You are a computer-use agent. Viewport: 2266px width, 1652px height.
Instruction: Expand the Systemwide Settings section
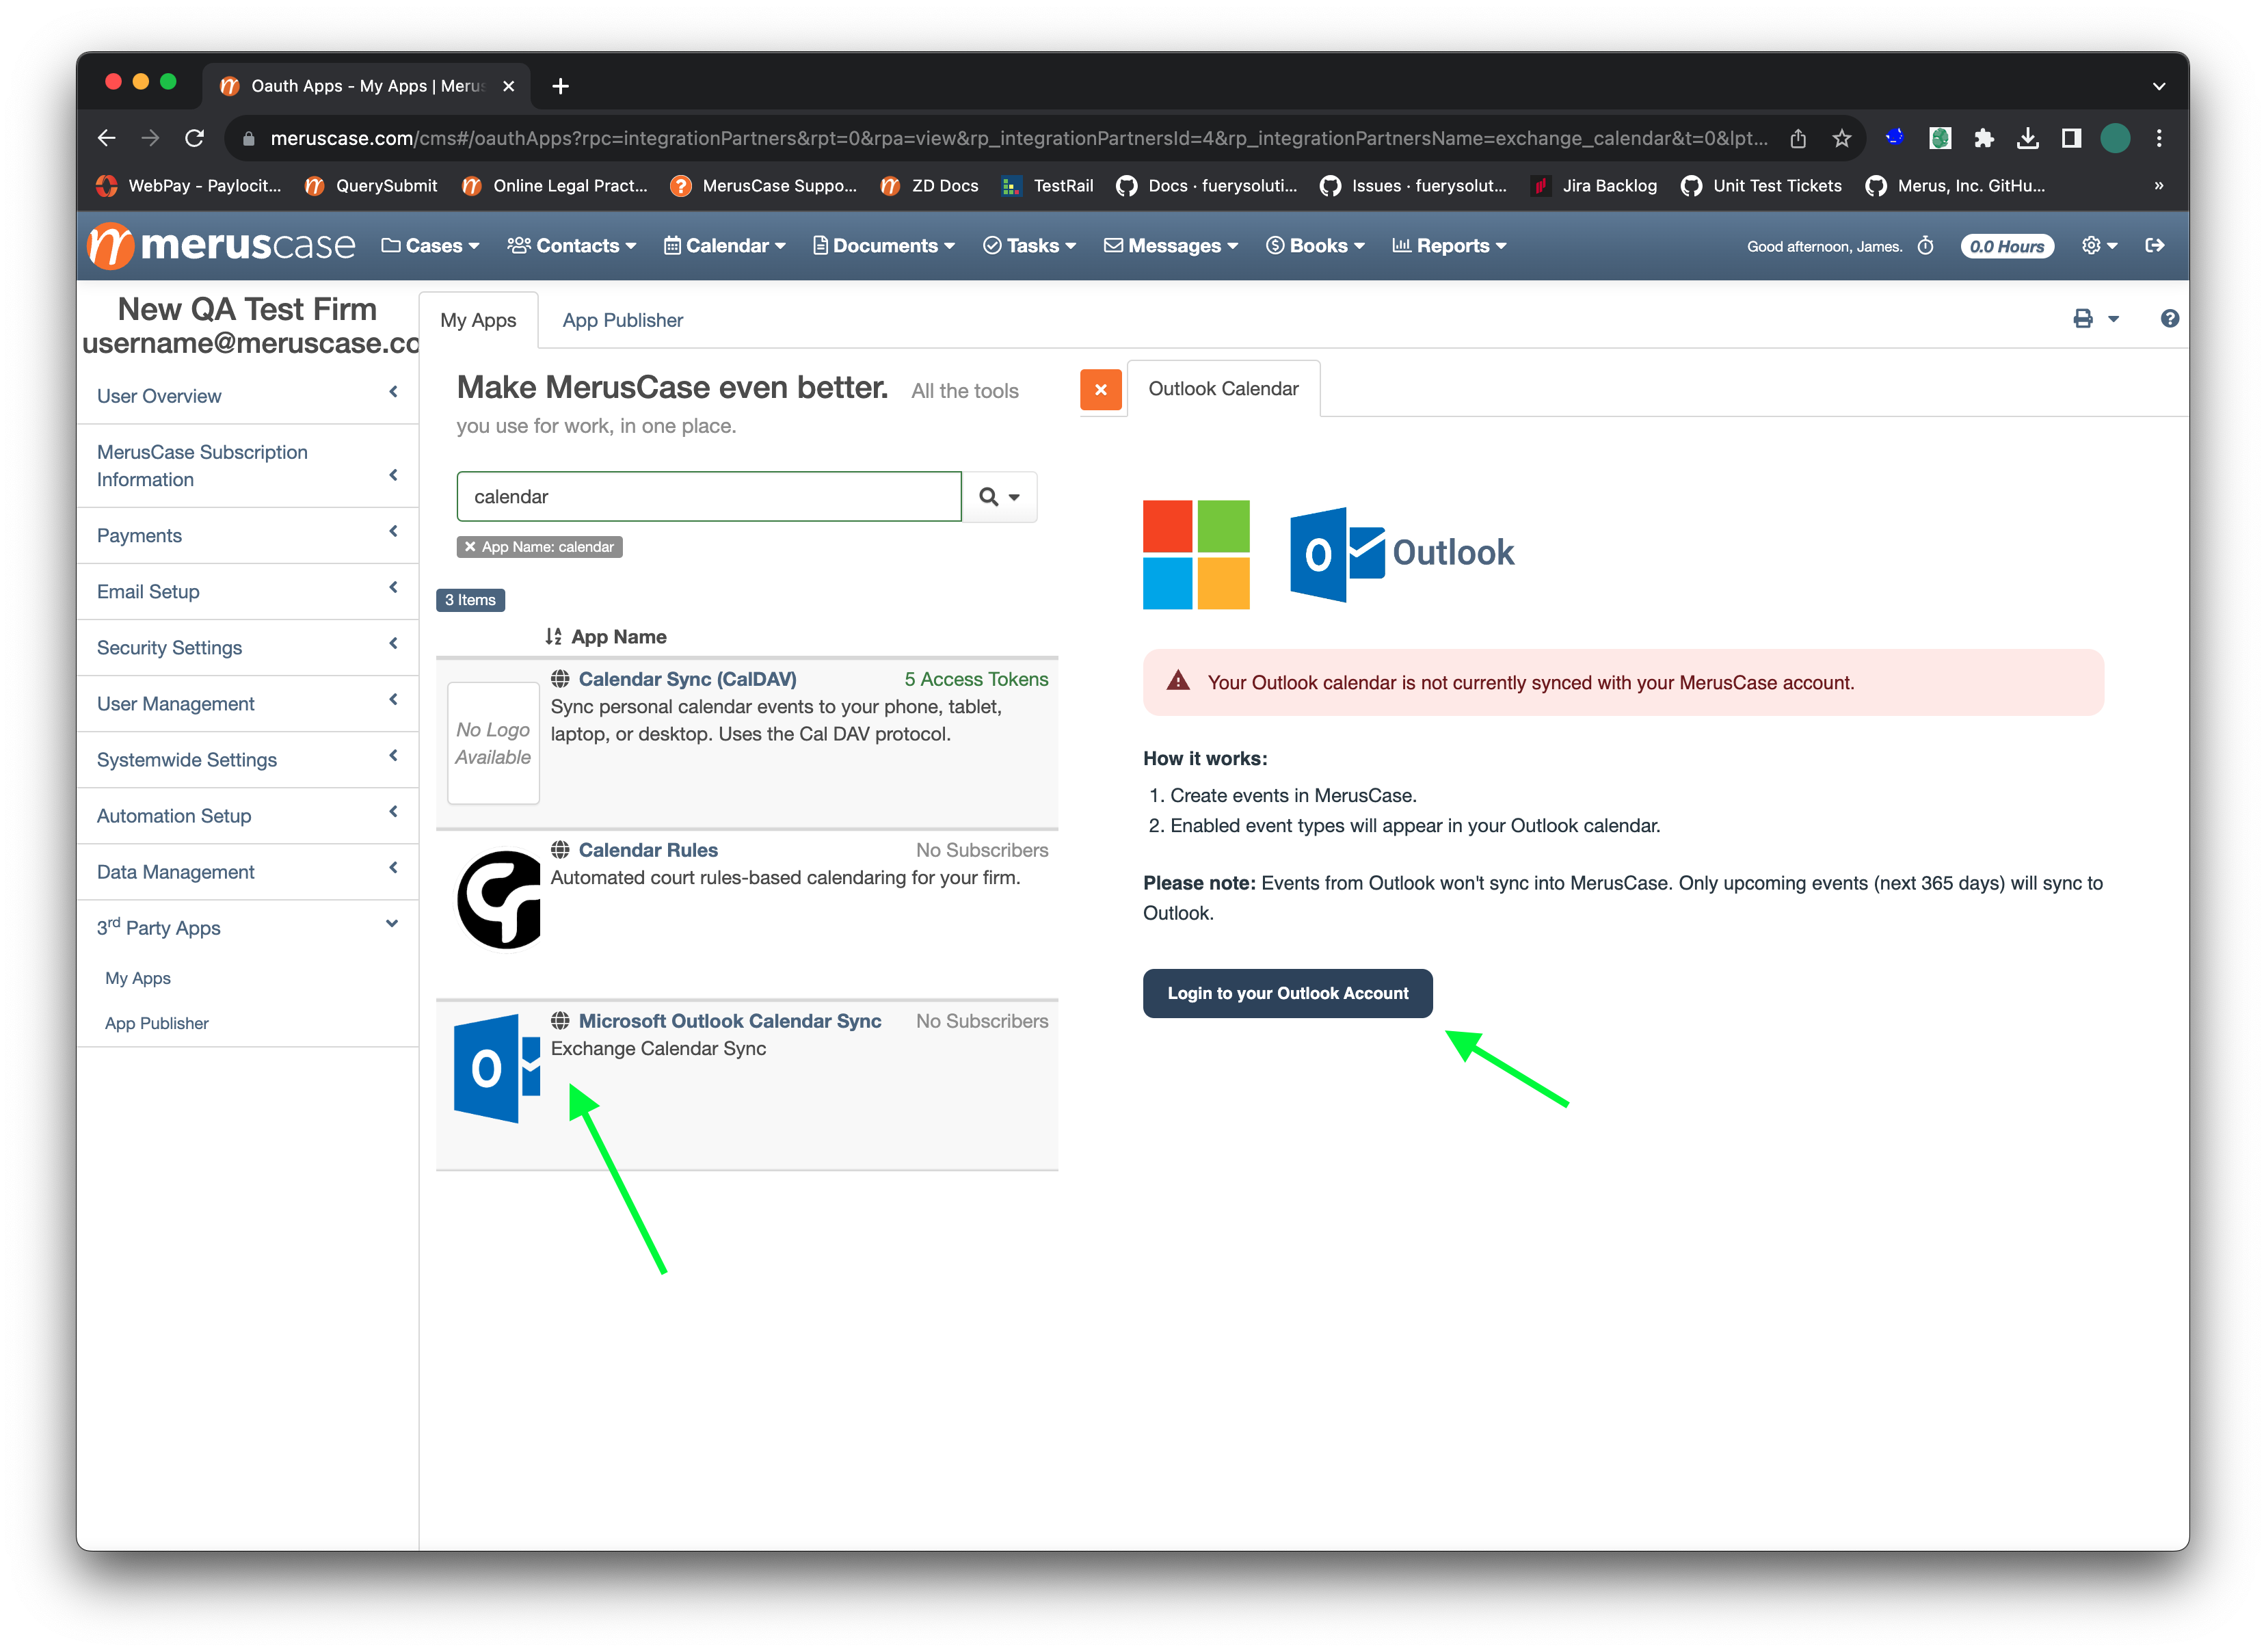pyautogui.click(x=247, y=759)
